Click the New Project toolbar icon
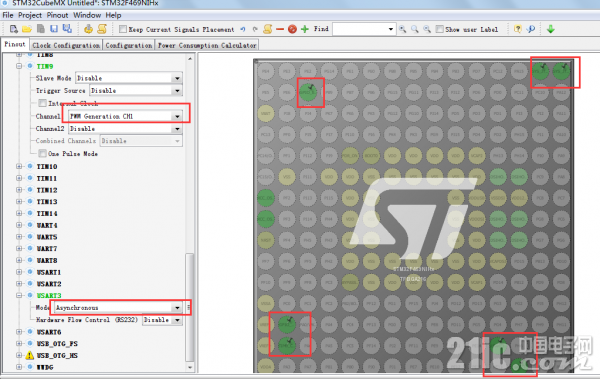 click(x=14, y=29)
